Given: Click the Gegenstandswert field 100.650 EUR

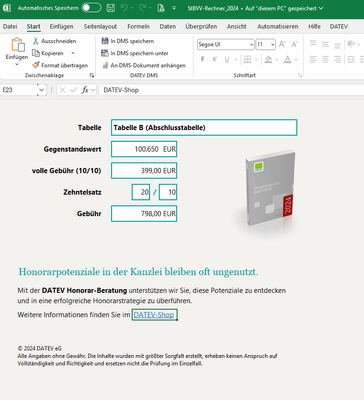Looking at the screenshot, I should (144, 149).
